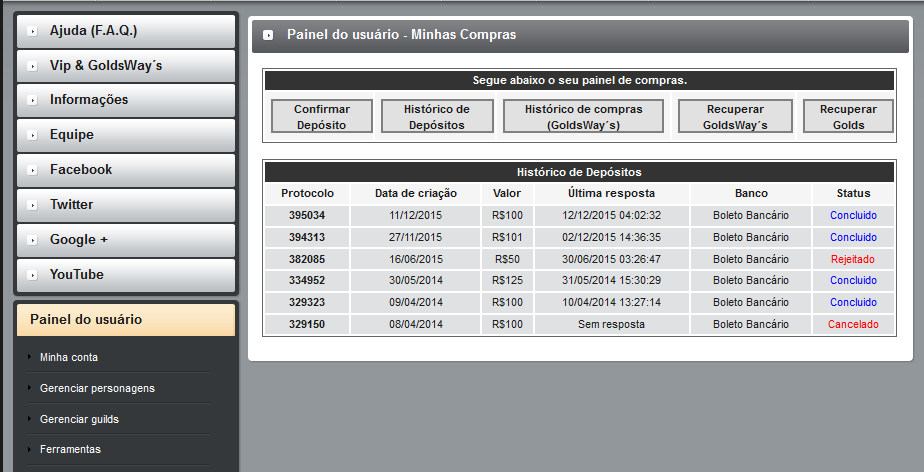Open the Gerenciar guilds link
The width and height of the screenshot is (924, 472).
coord(79,419)
